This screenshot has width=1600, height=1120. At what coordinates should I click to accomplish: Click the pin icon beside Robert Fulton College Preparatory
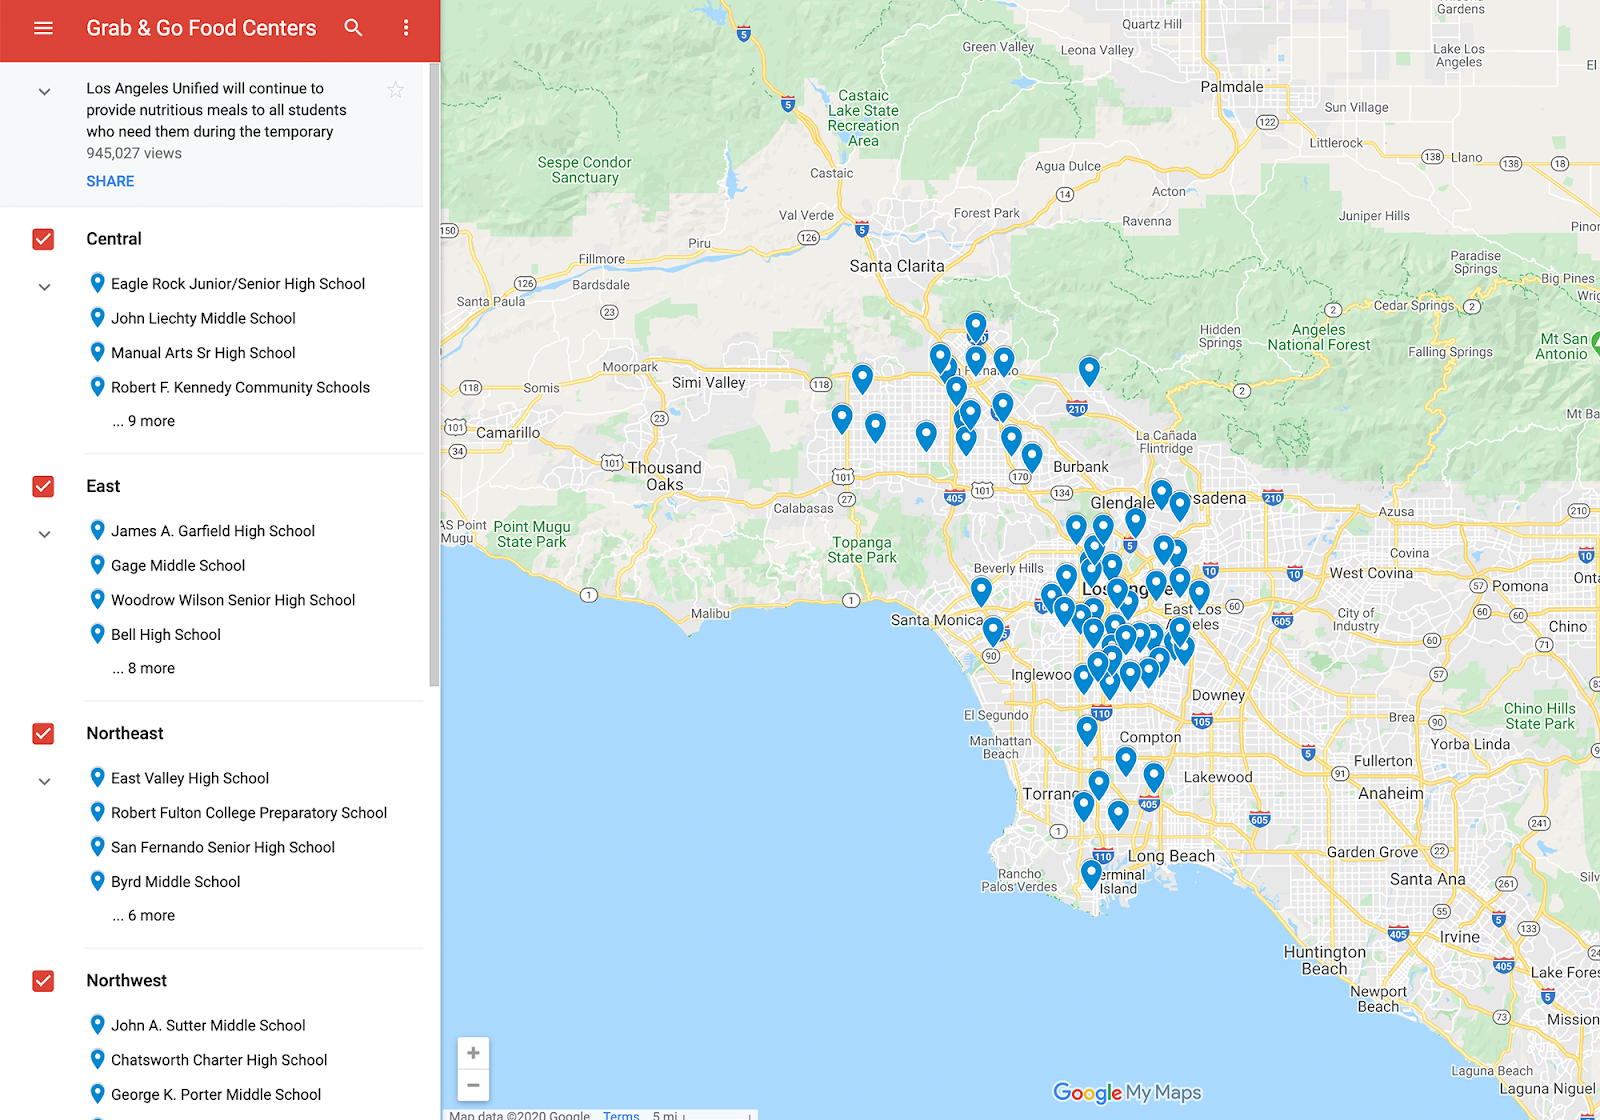point(97,812)
